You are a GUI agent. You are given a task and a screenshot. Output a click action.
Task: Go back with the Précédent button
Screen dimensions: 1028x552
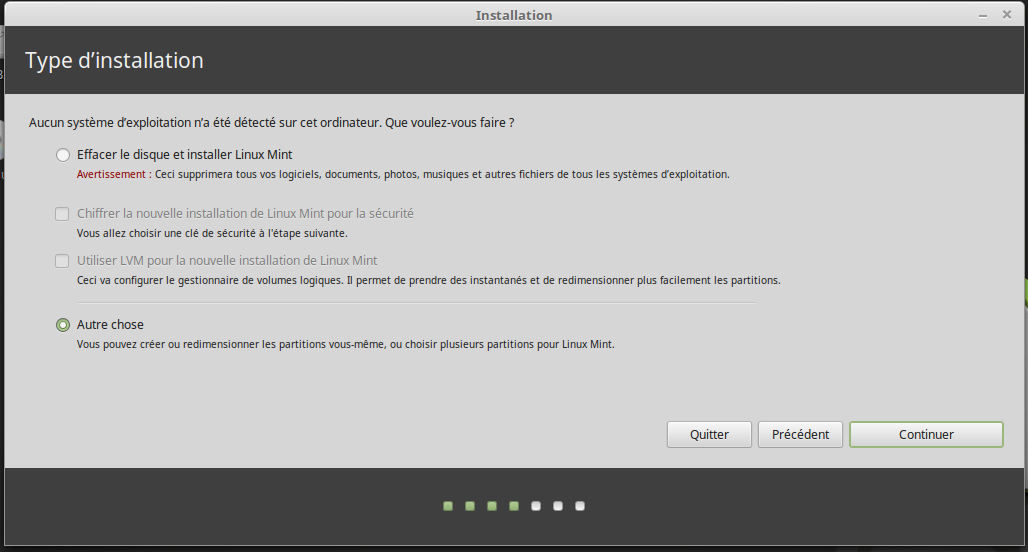tap(800, 434)
